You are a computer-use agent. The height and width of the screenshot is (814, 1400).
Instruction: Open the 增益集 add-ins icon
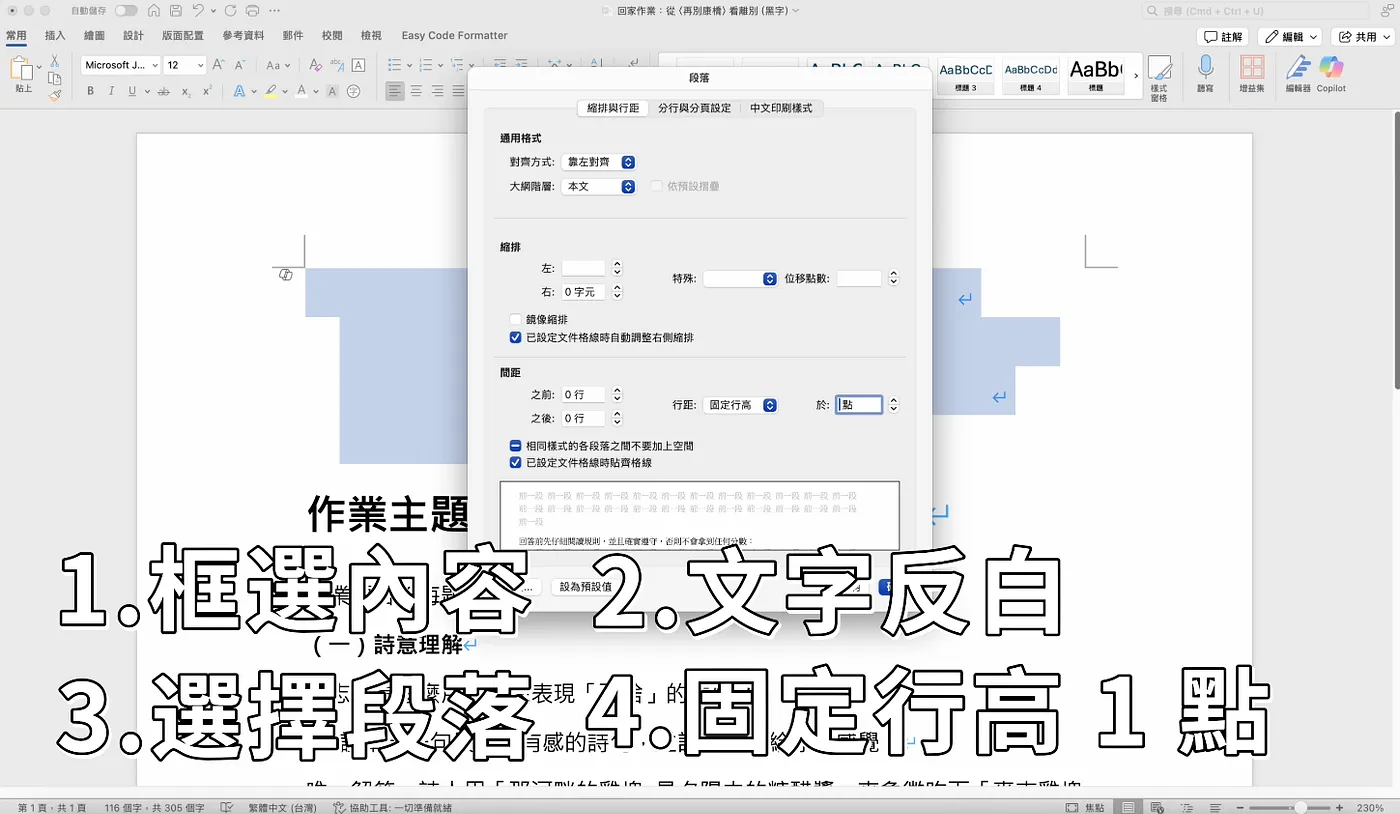point(1251,75)
